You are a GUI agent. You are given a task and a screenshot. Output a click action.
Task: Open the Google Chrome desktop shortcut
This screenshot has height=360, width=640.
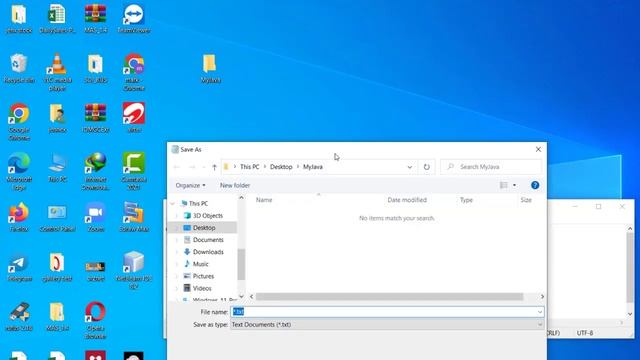(19, 122)
